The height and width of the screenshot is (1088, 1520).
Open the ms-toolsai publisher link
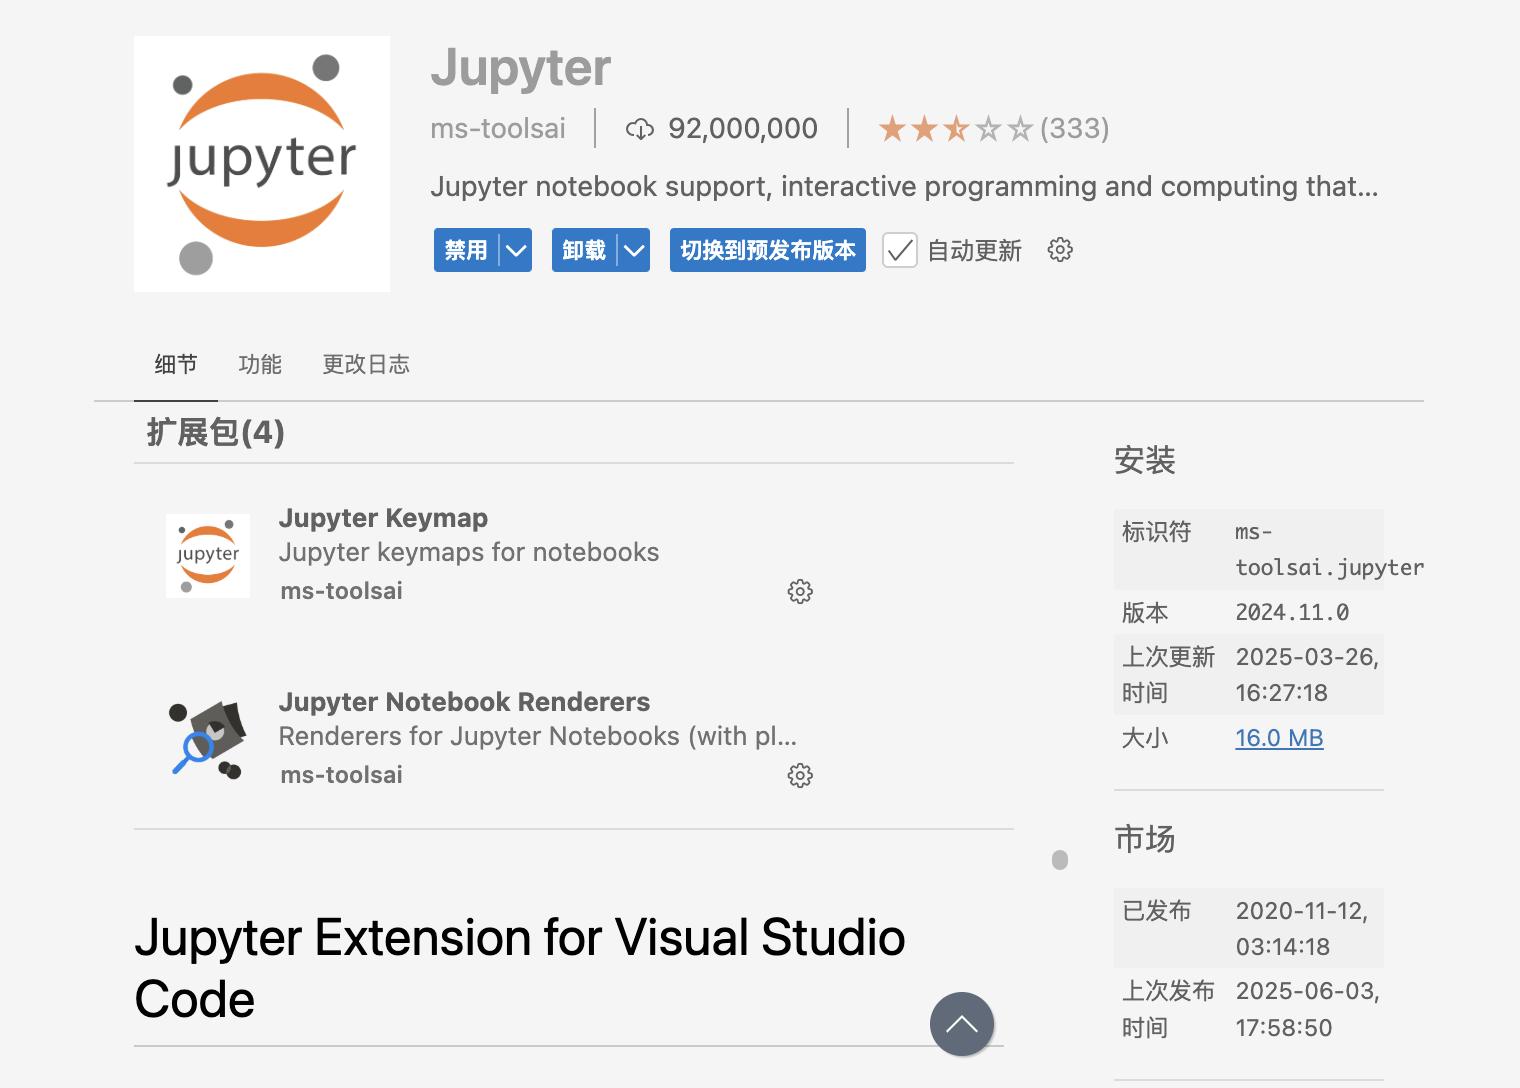[498, 129]
